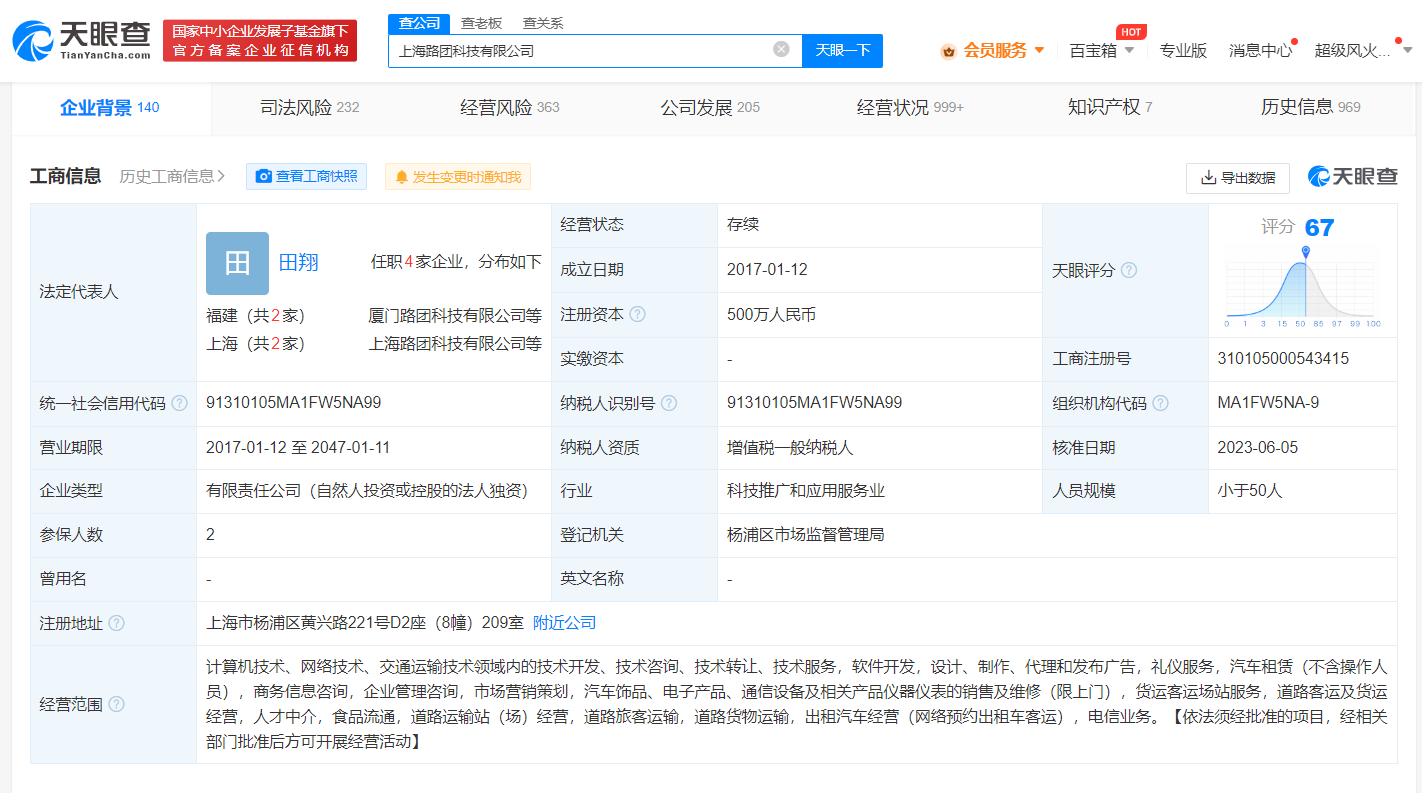The width and height of the screenshot is (1422, 793).
Task: Open the 司法风险 tab
Action: tap(310, 107)
